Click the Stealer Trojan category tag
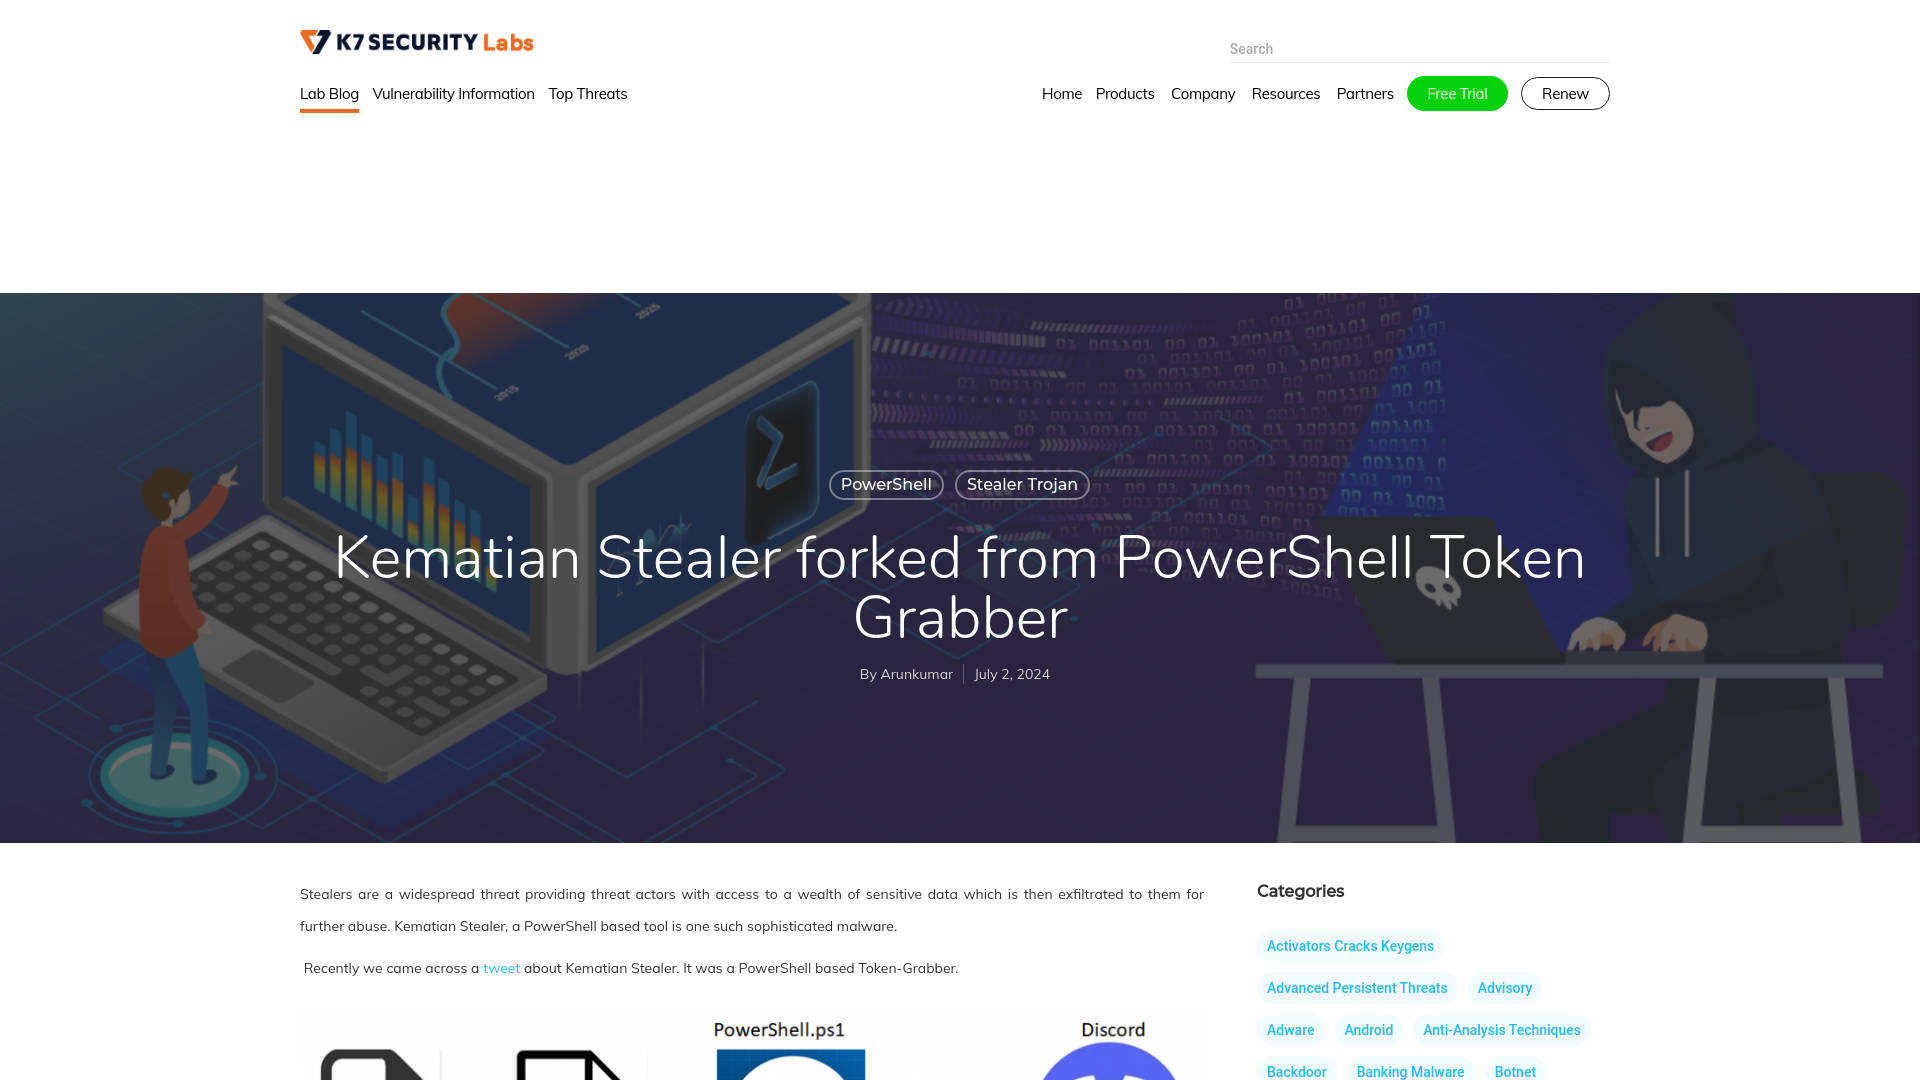Viewport: 1920px width, 1080px height. [1022, 484]
